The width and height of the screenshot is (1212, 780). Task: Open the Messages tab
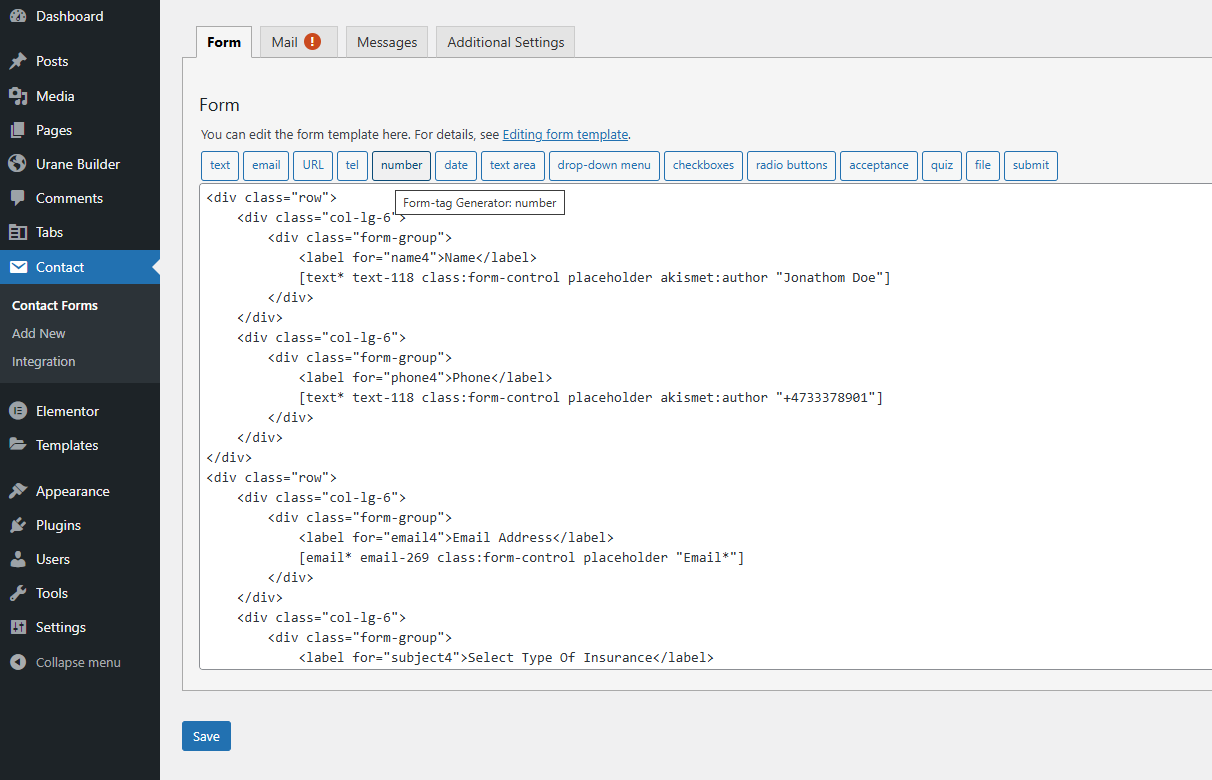tap(387, 42)
